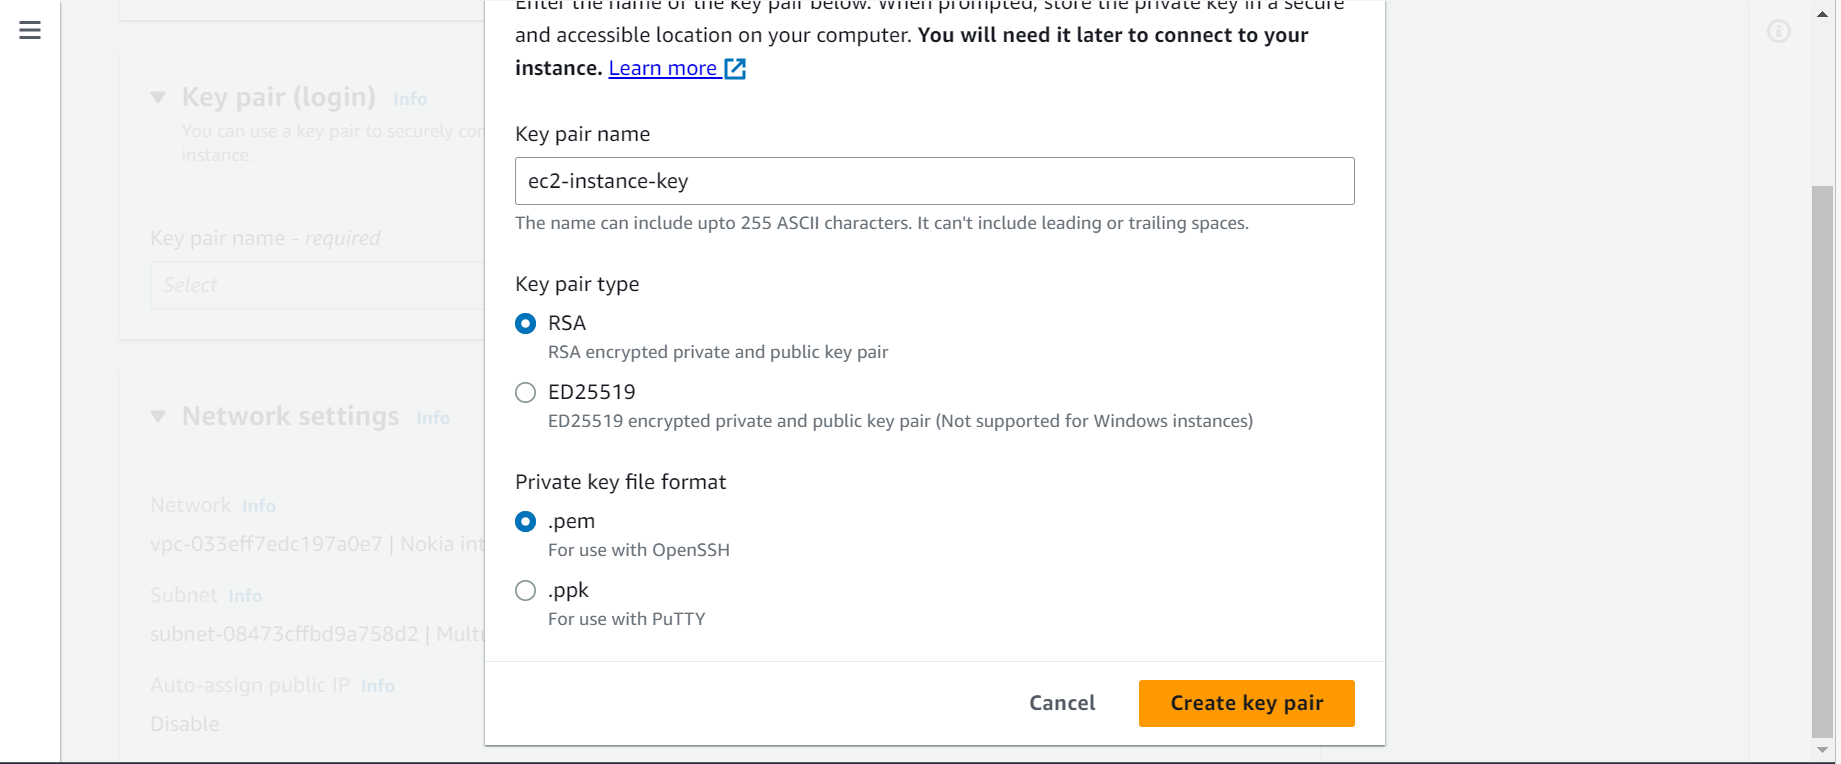
Task: Click the Create key pair button
Action: click(x=1246, y=703)
